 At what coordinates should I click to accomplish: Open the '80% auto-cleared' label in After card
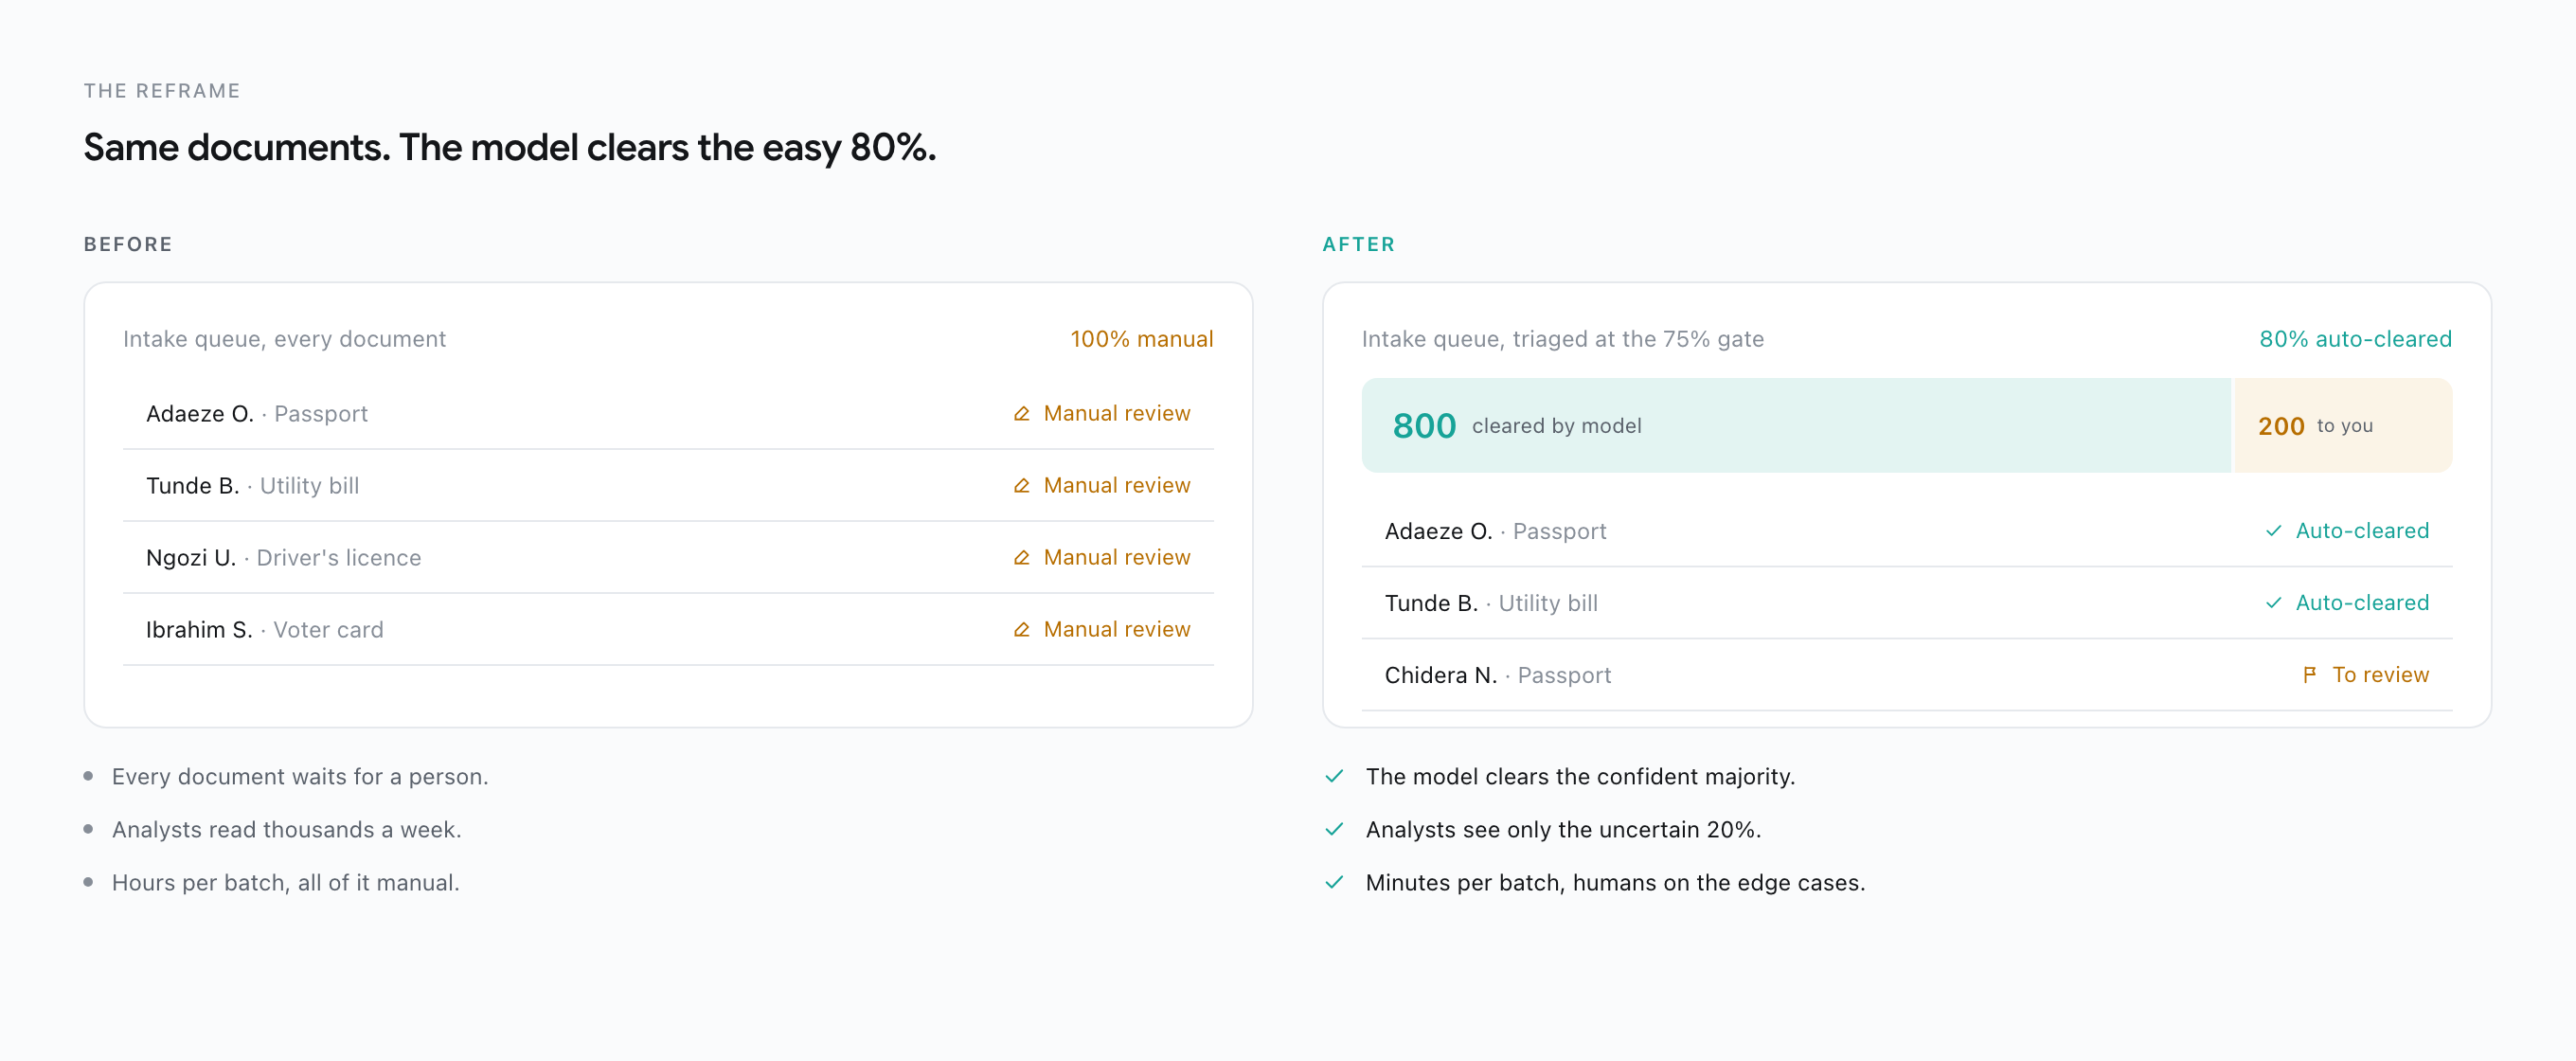[2355, 339]
